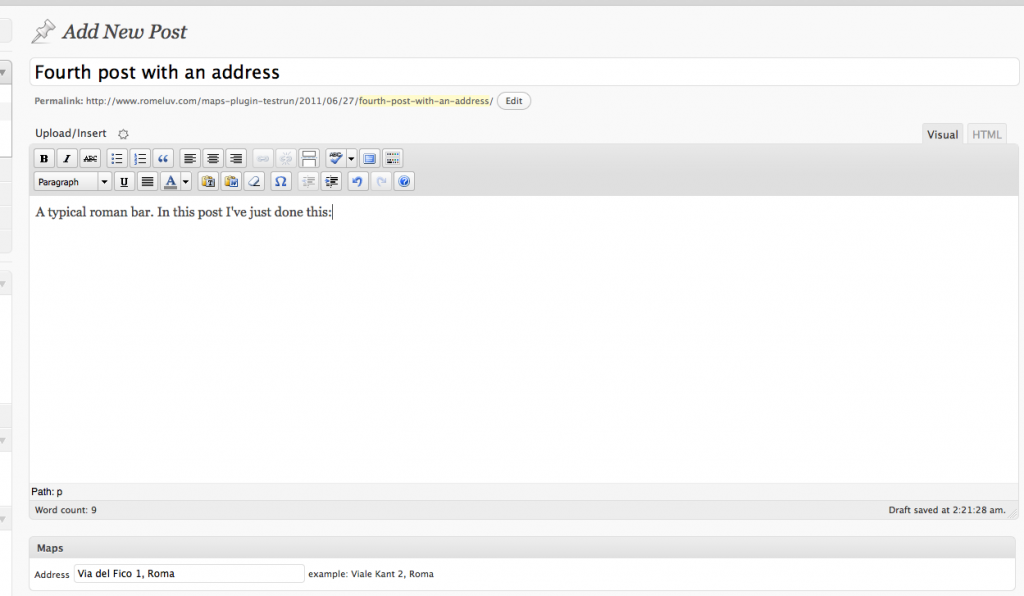Switch to the Visual editor tab
The height and width of the screenshot is (596, 1024).
(x=942, y=135)
